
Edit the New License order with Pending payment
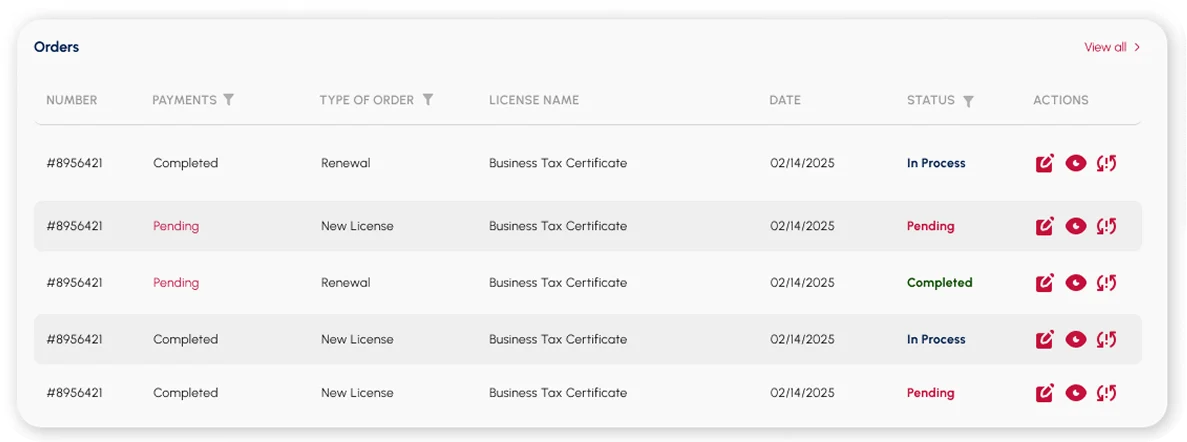1045,226
